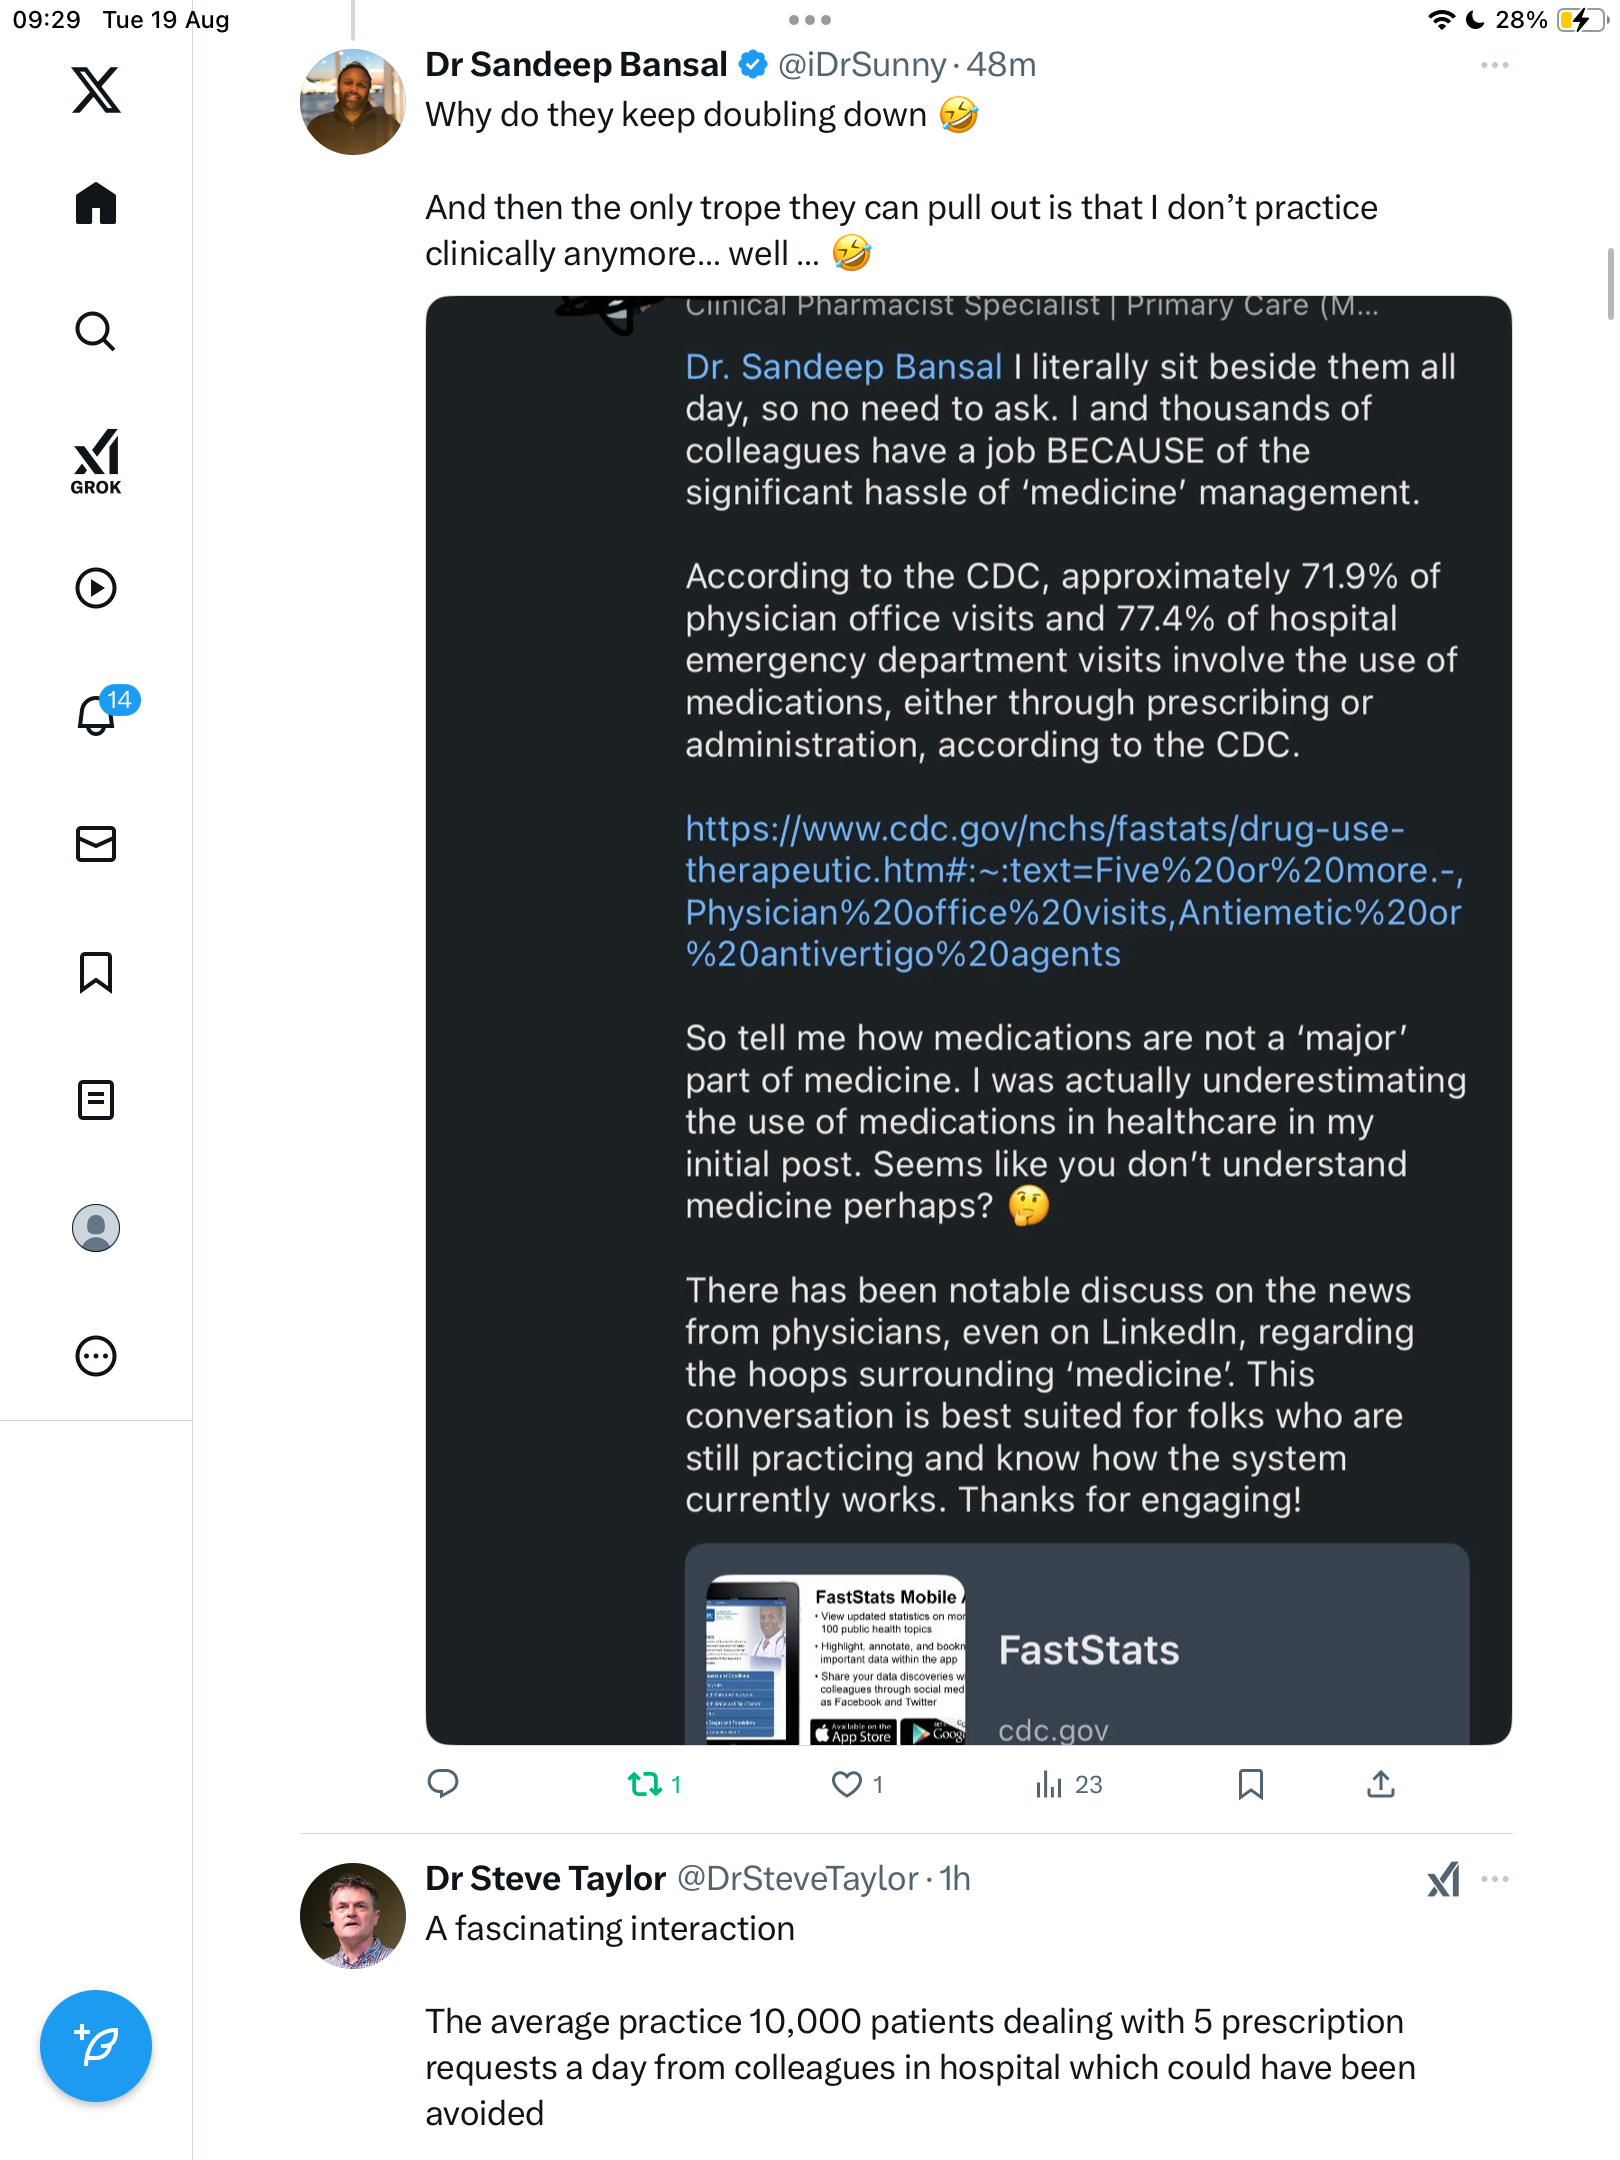The width and height of the screenshot is (1620, 2160).
Task: Open the video play tab icon
Action: point(96,588)
